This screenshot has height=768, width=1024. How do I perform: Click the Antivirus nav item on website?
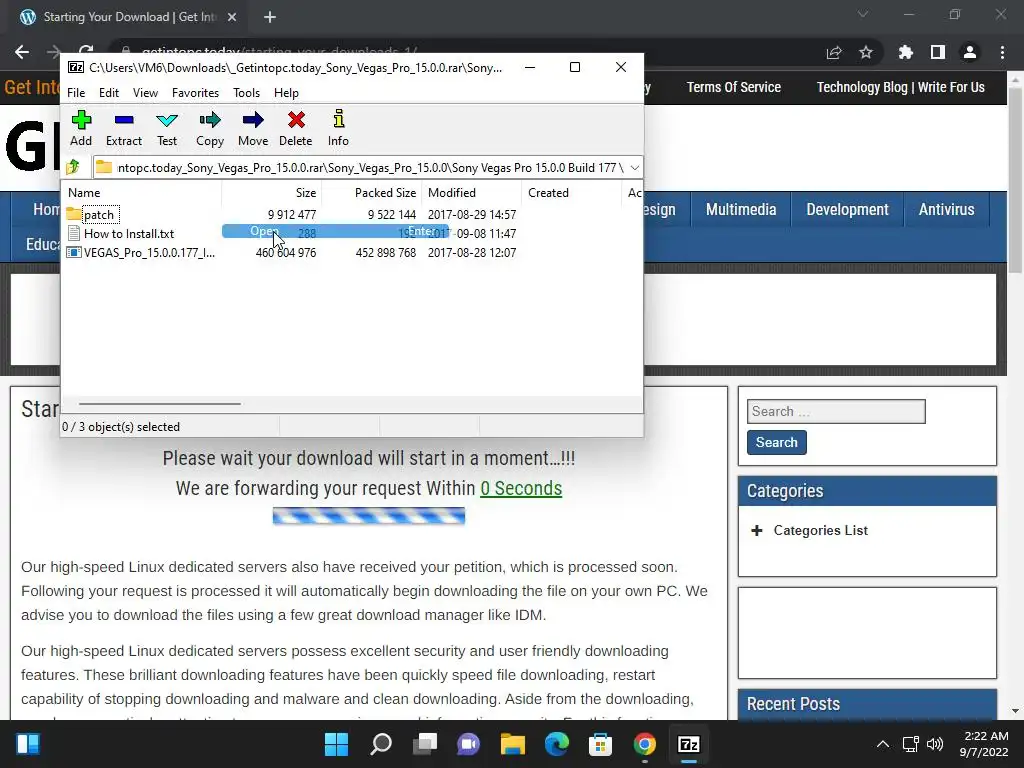(x=946, y=210)
